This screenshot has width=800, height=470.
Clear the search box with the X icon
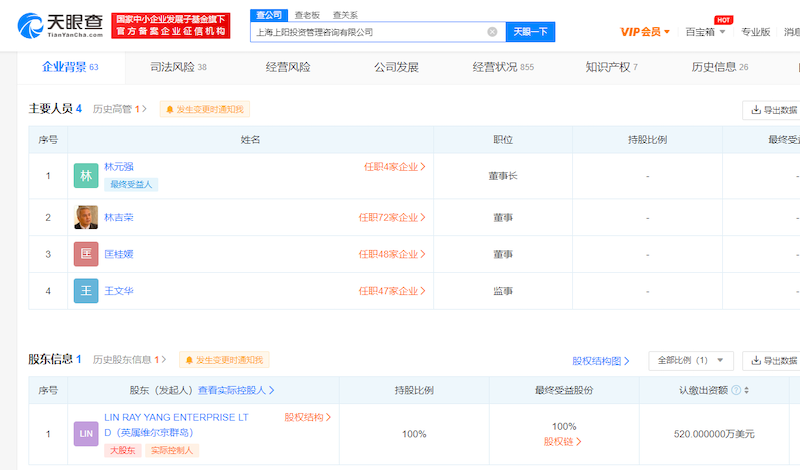492,32
